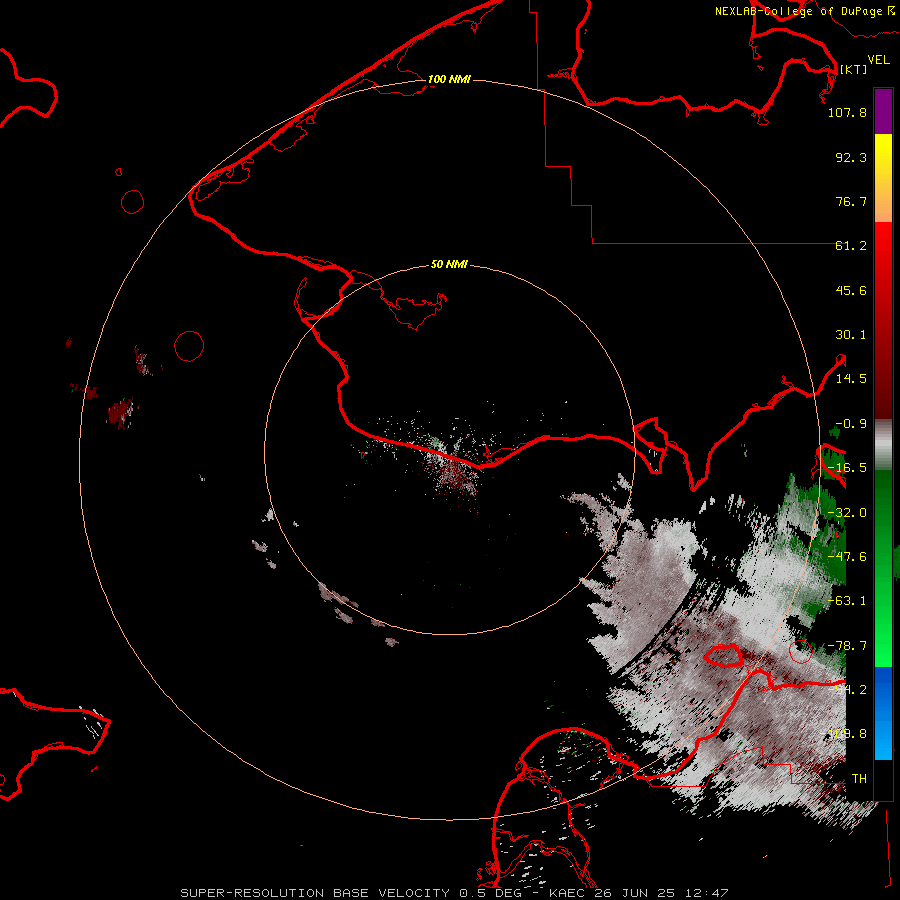The width and height of the screenshot is (900, 900).
Task: Click the 50 NMI range ring label
Action: click(x=449, y=265)
